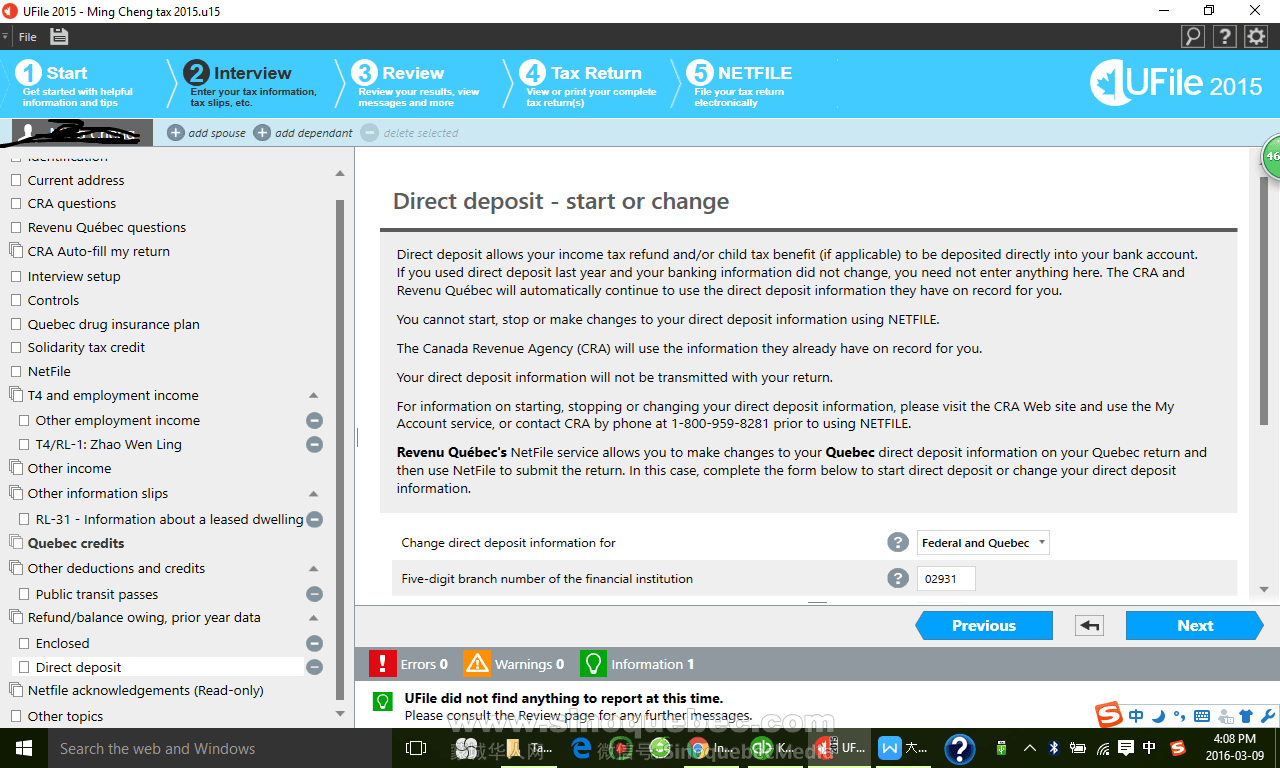Open the Other income section
This screenshot has height=768, width=1280.
69,468
